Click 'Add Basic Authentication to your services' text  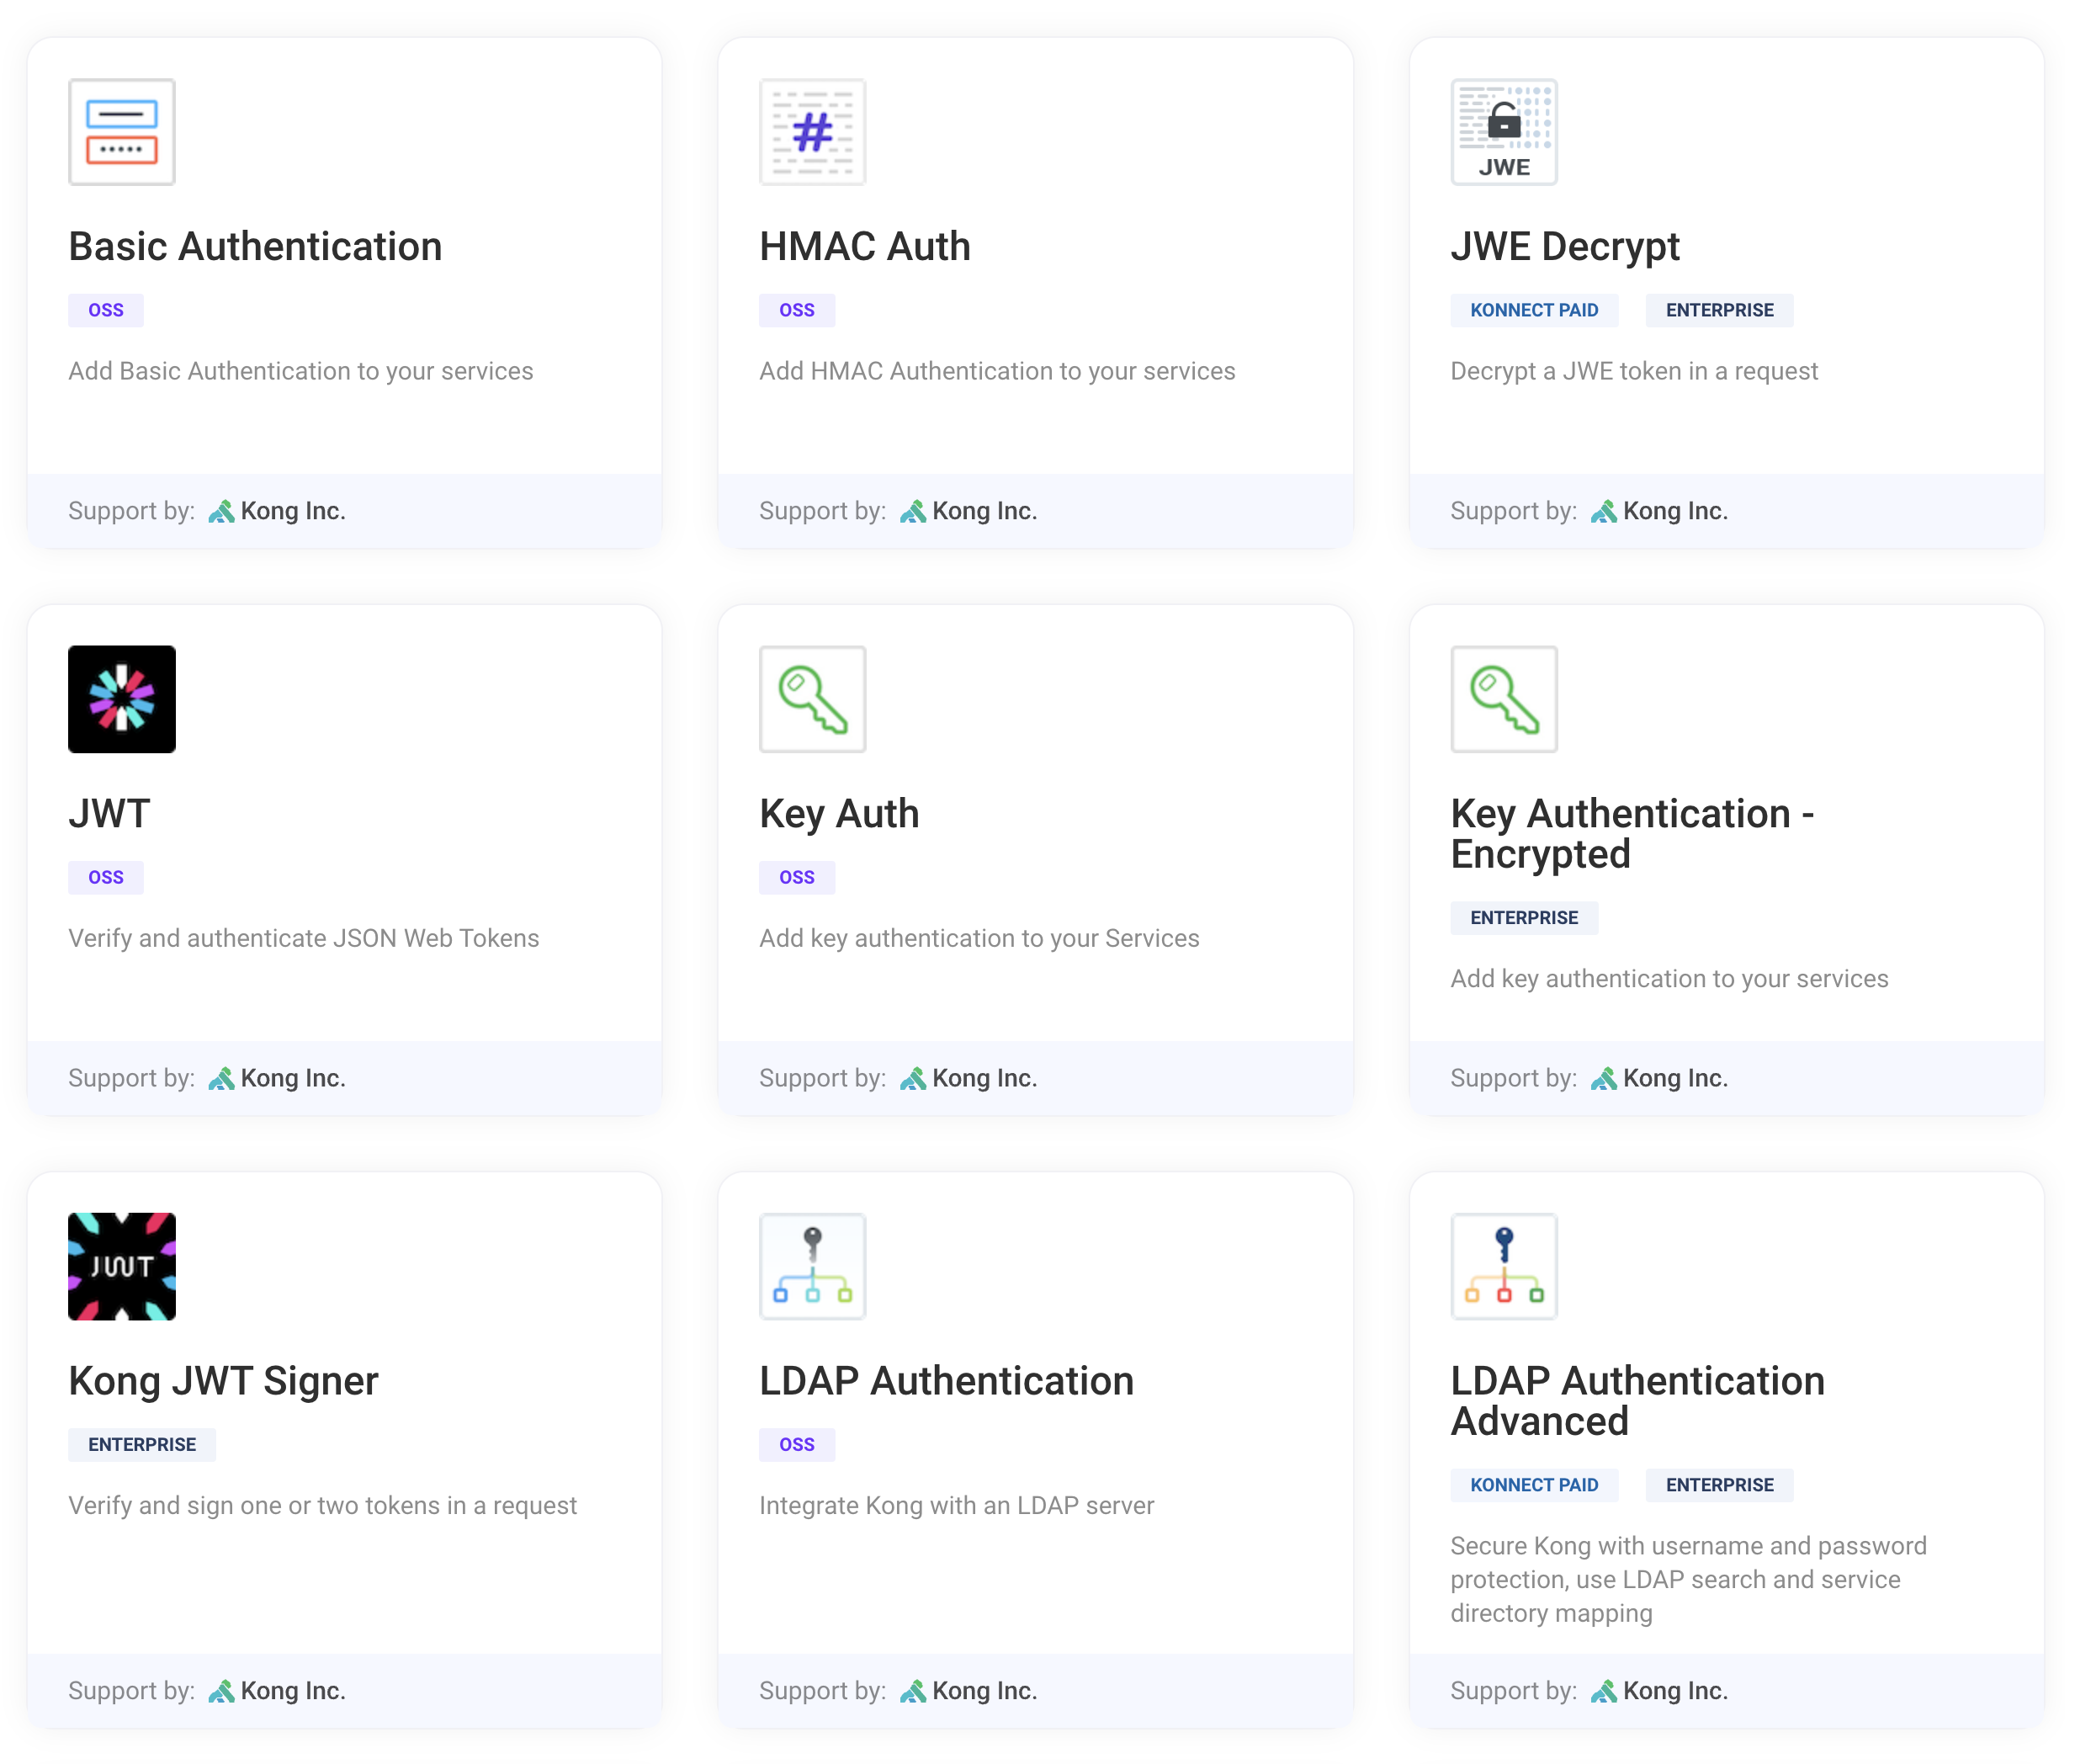point(301,371)
